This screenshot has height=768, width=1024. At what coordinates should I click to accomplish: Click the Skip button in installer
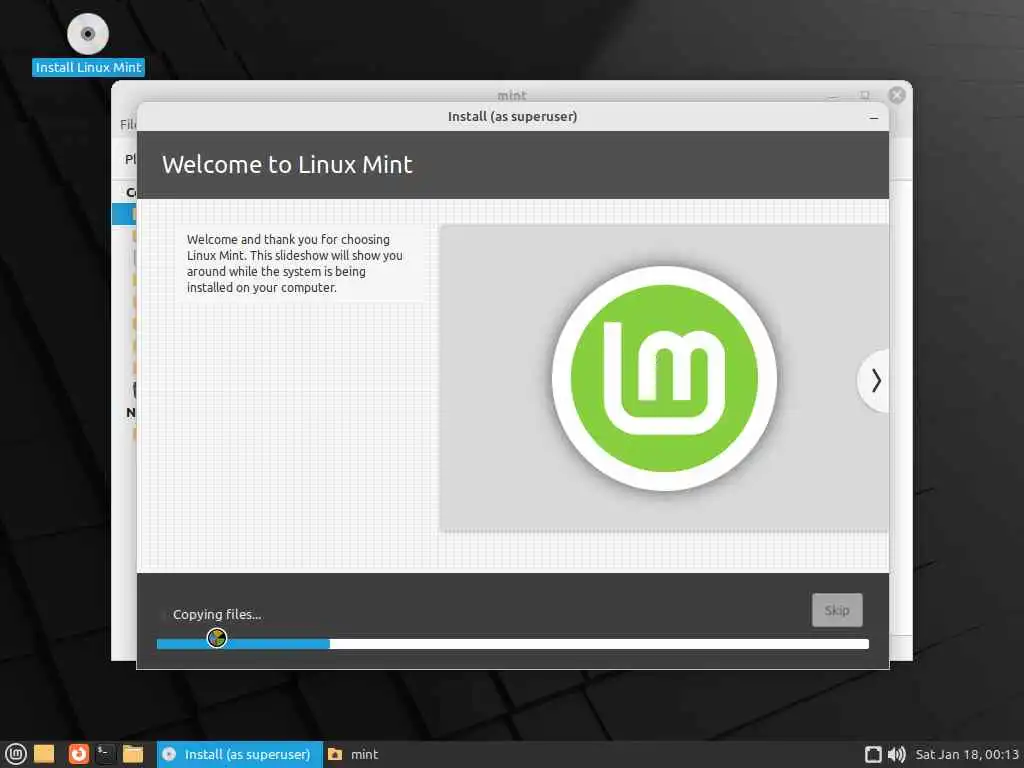[837, 610]
